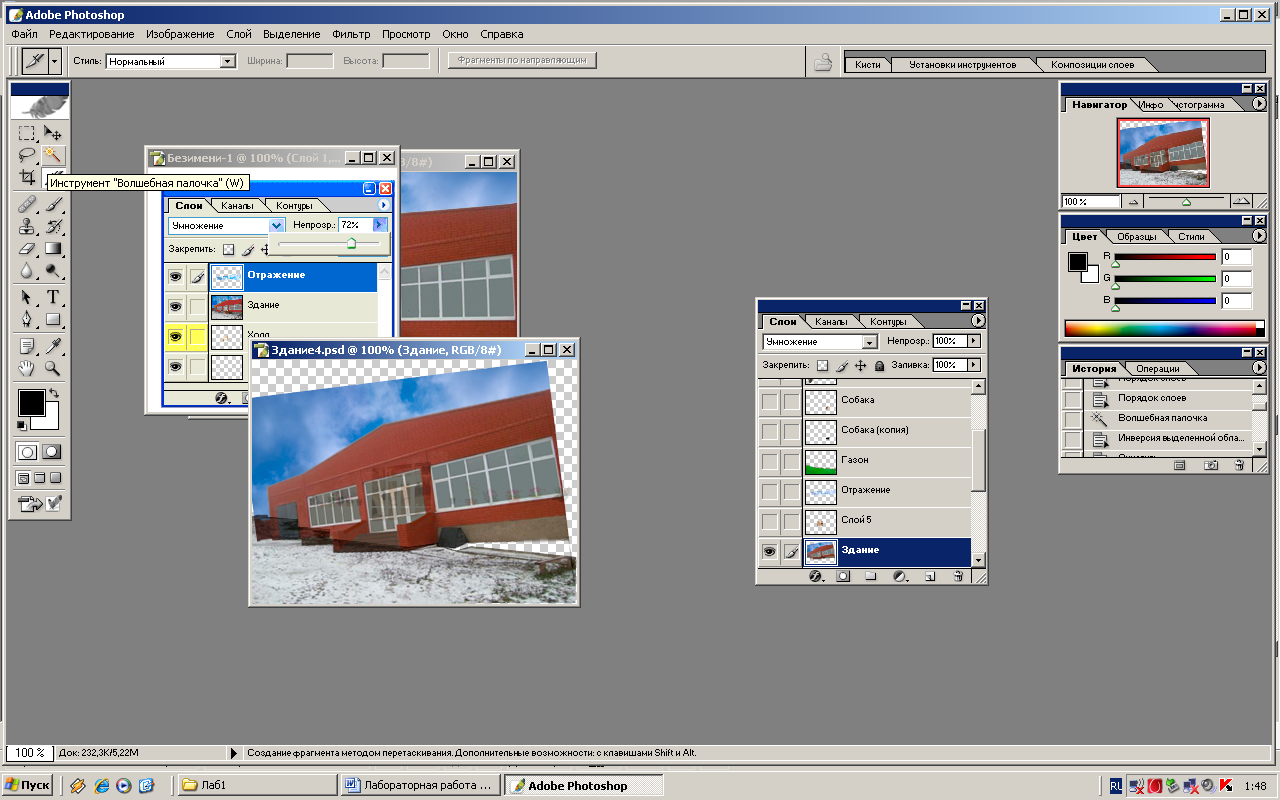Select the Lasso tool

coord(27,155)
